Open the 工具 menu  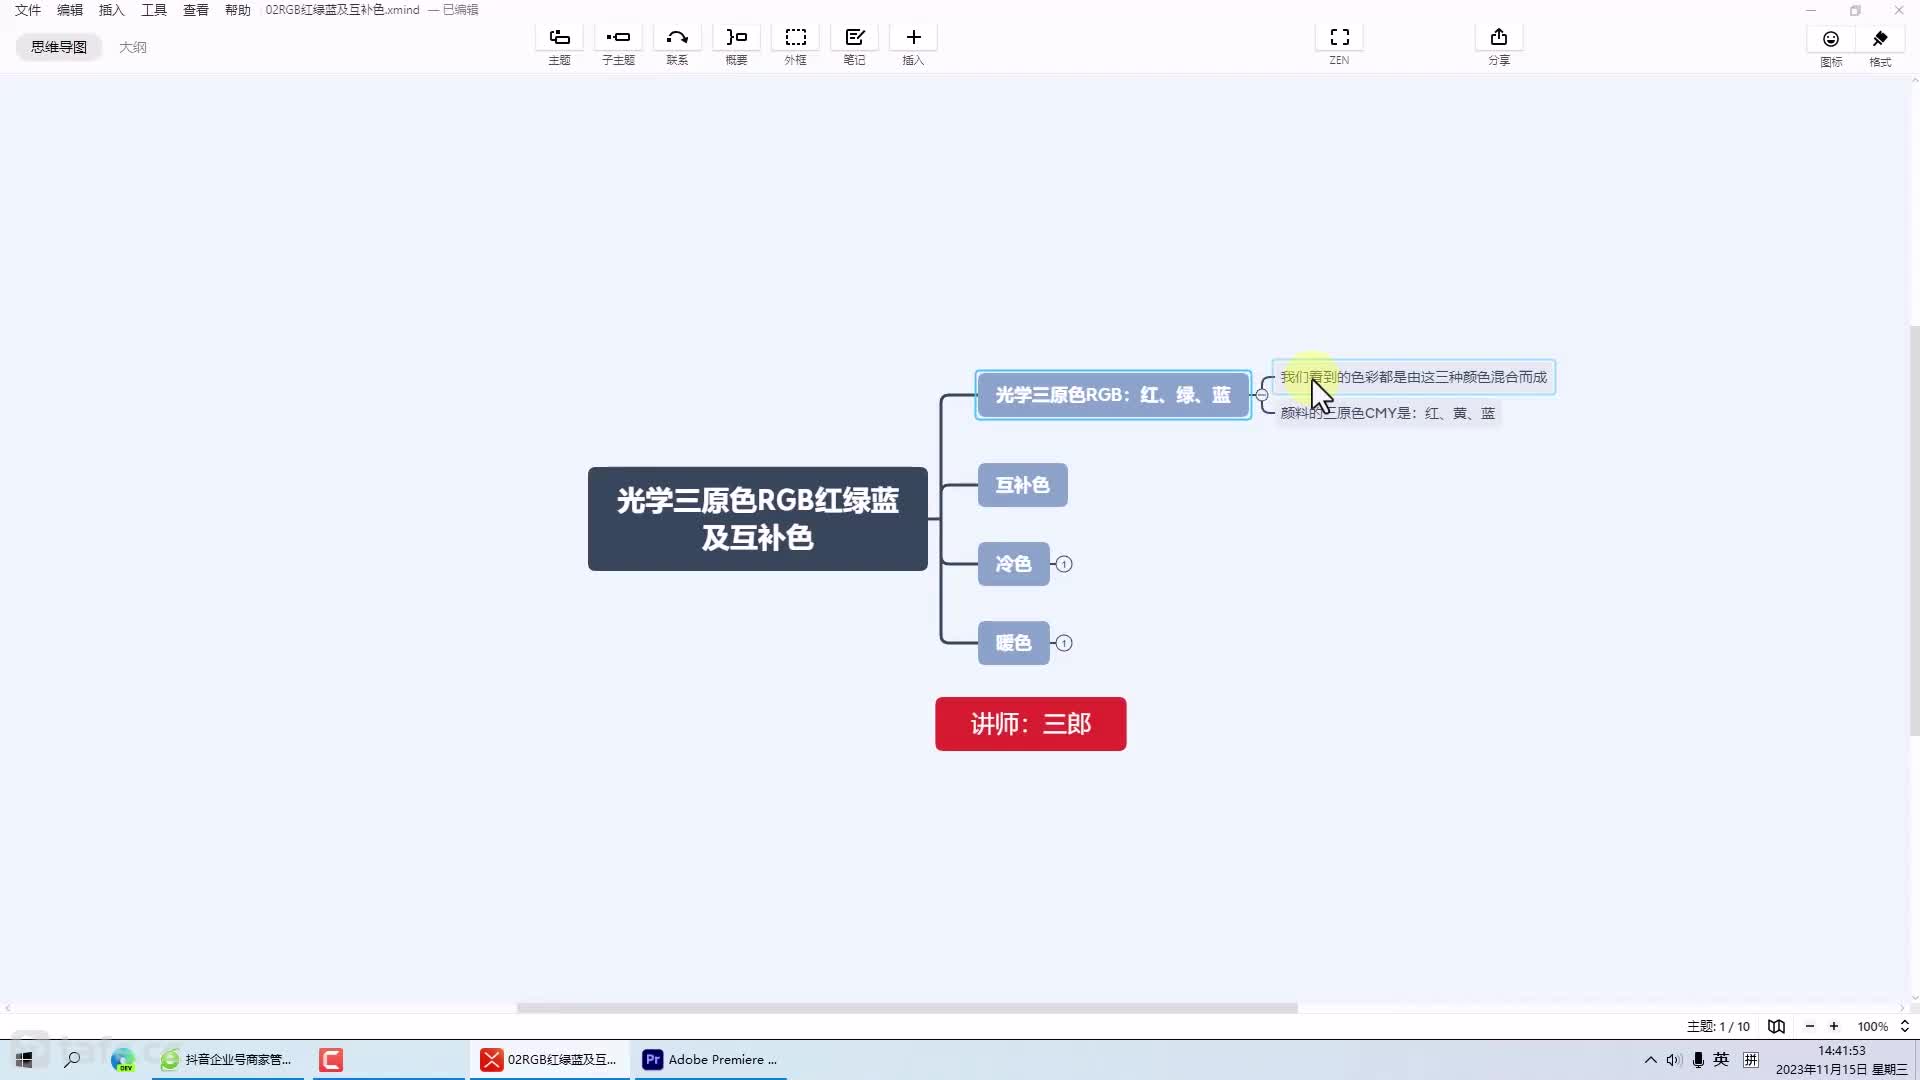pyautogui.click(x=154, y=10)
